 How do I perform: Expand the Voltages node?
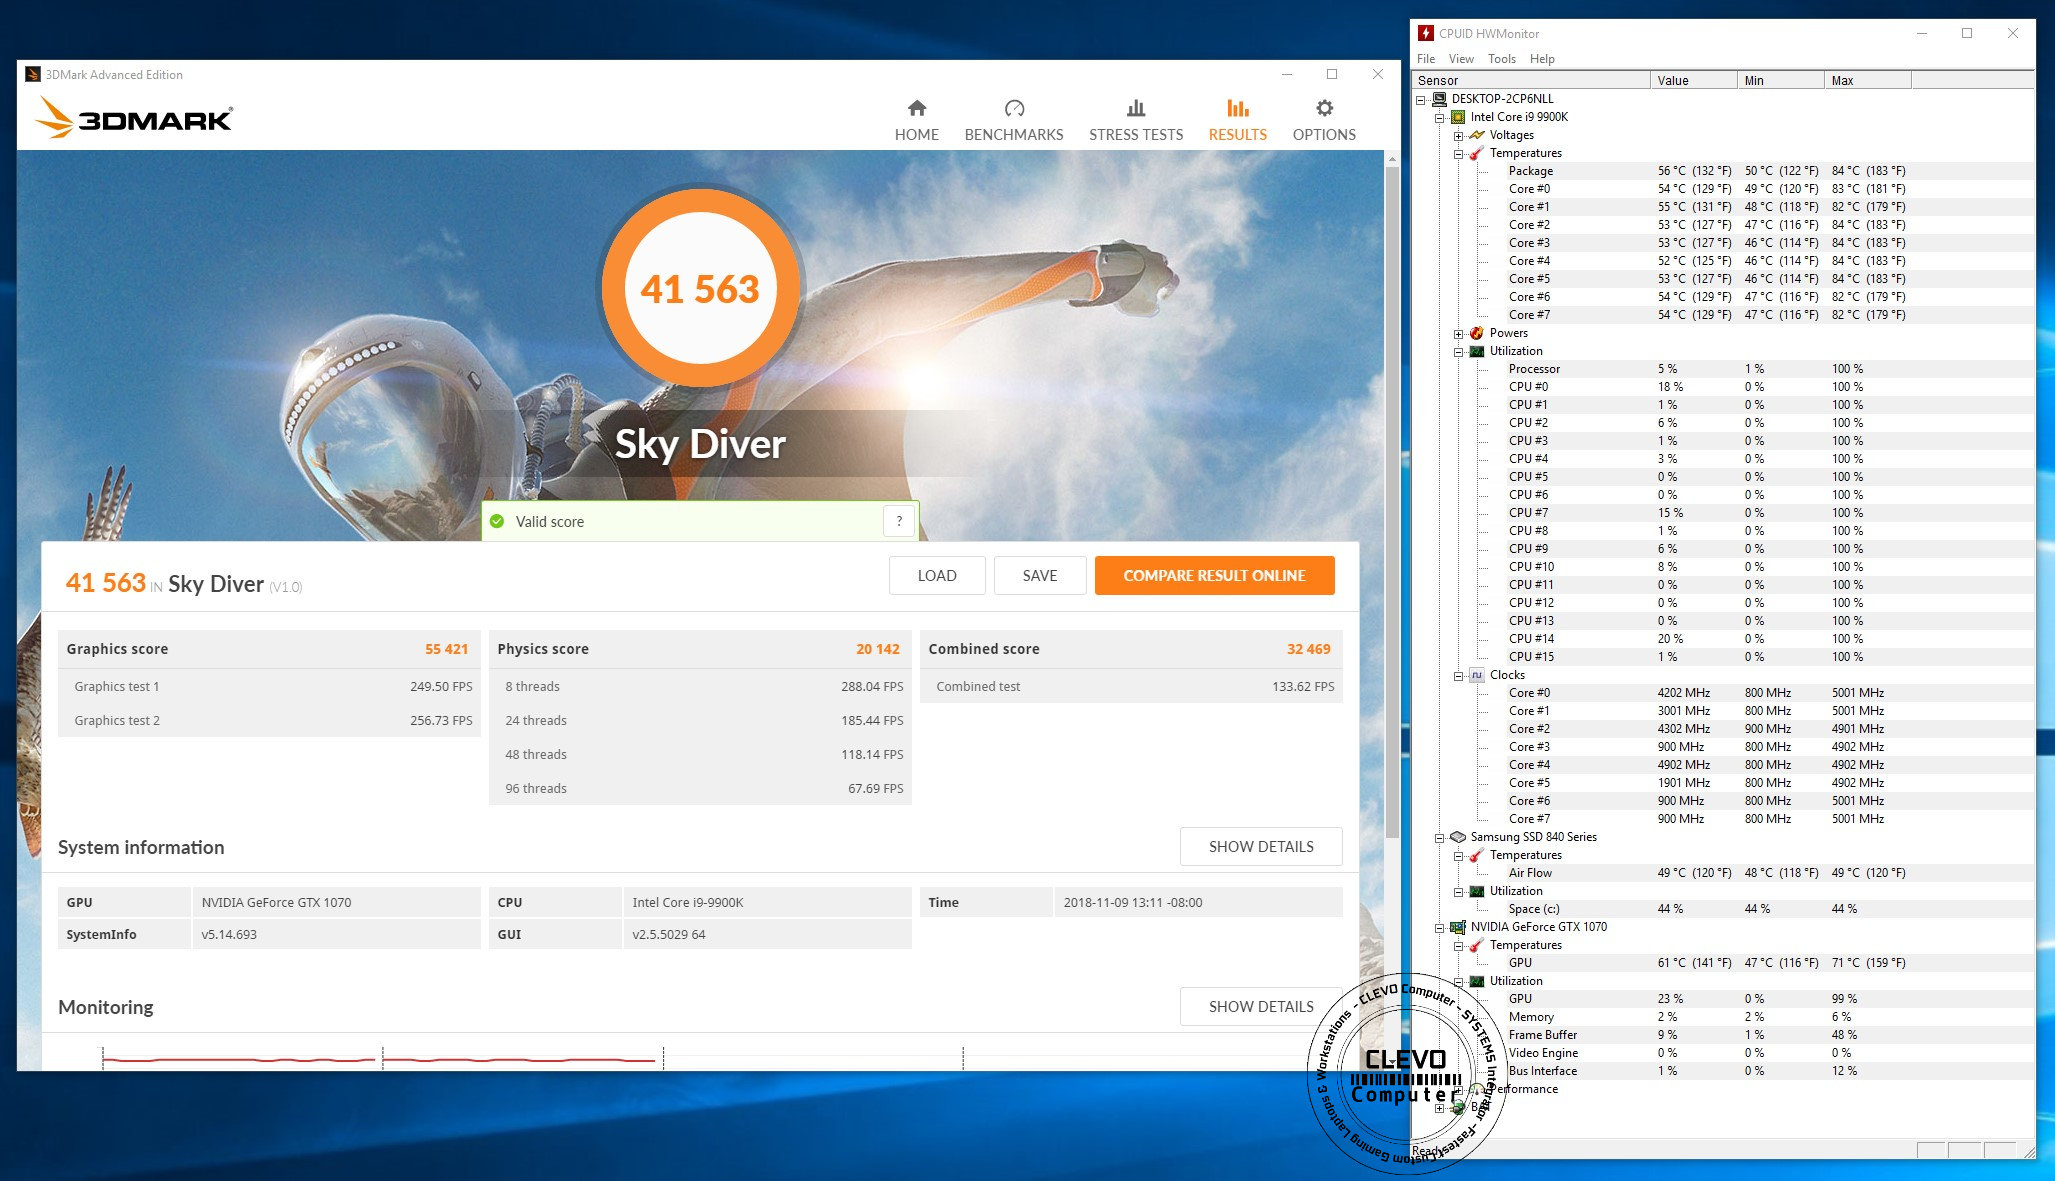pyautogui.click(x=1459, y=136)
